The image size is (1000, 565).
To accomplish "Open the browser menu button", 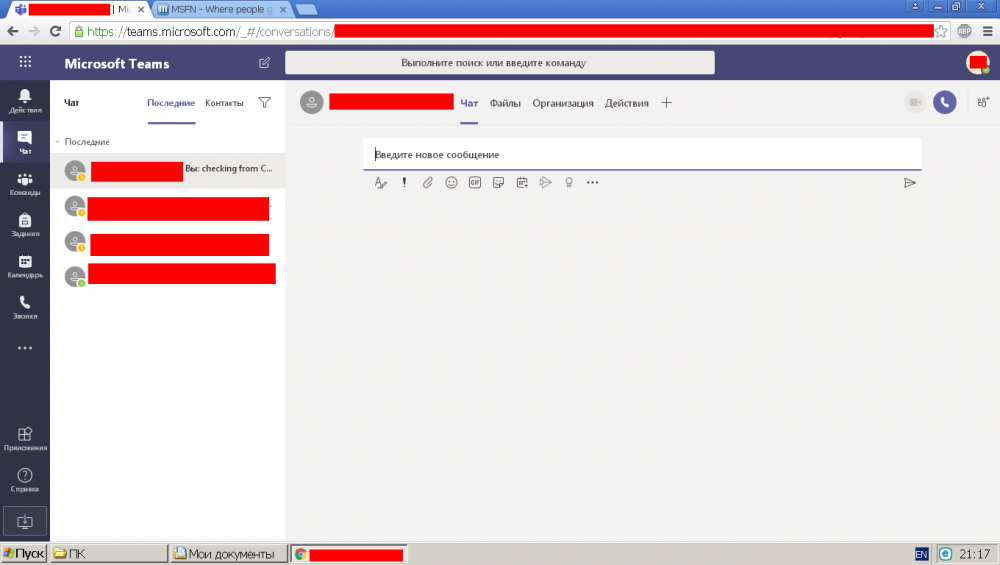I will pyautogui.click(x=987, y=31).
